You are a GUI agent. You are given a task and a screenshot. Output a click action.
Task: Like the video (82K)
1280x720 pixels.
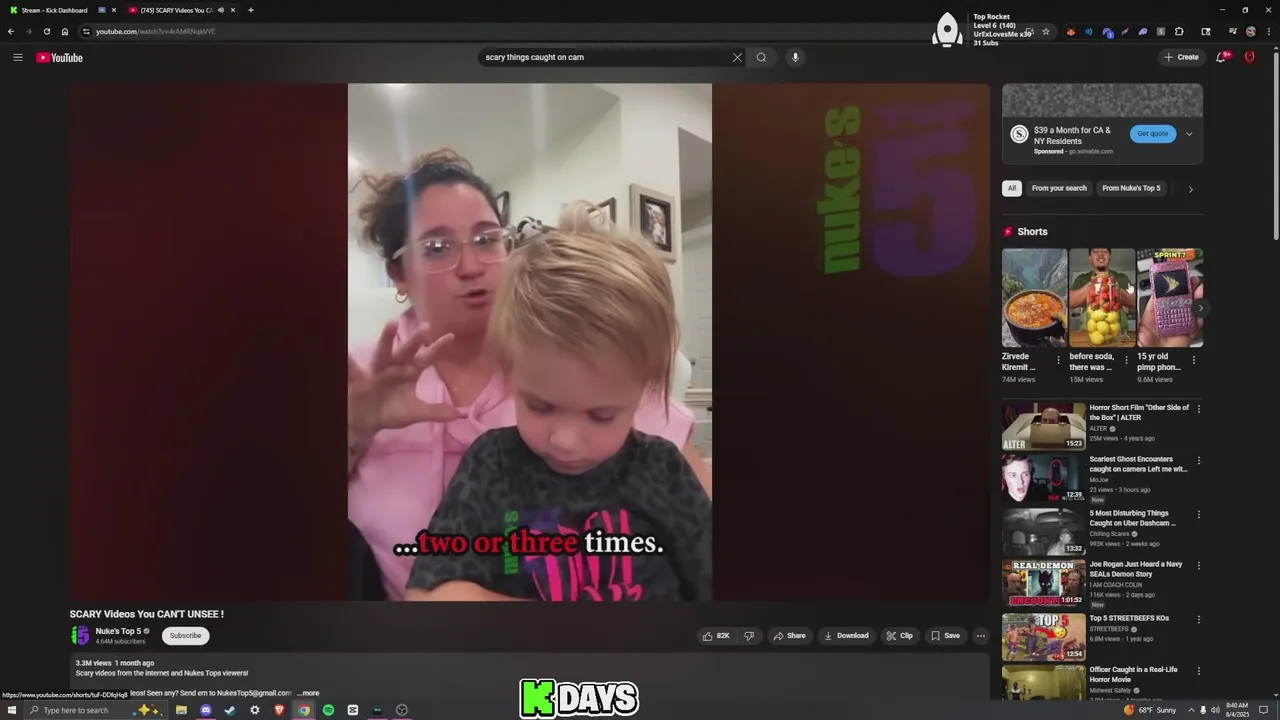tap(716, 635)
